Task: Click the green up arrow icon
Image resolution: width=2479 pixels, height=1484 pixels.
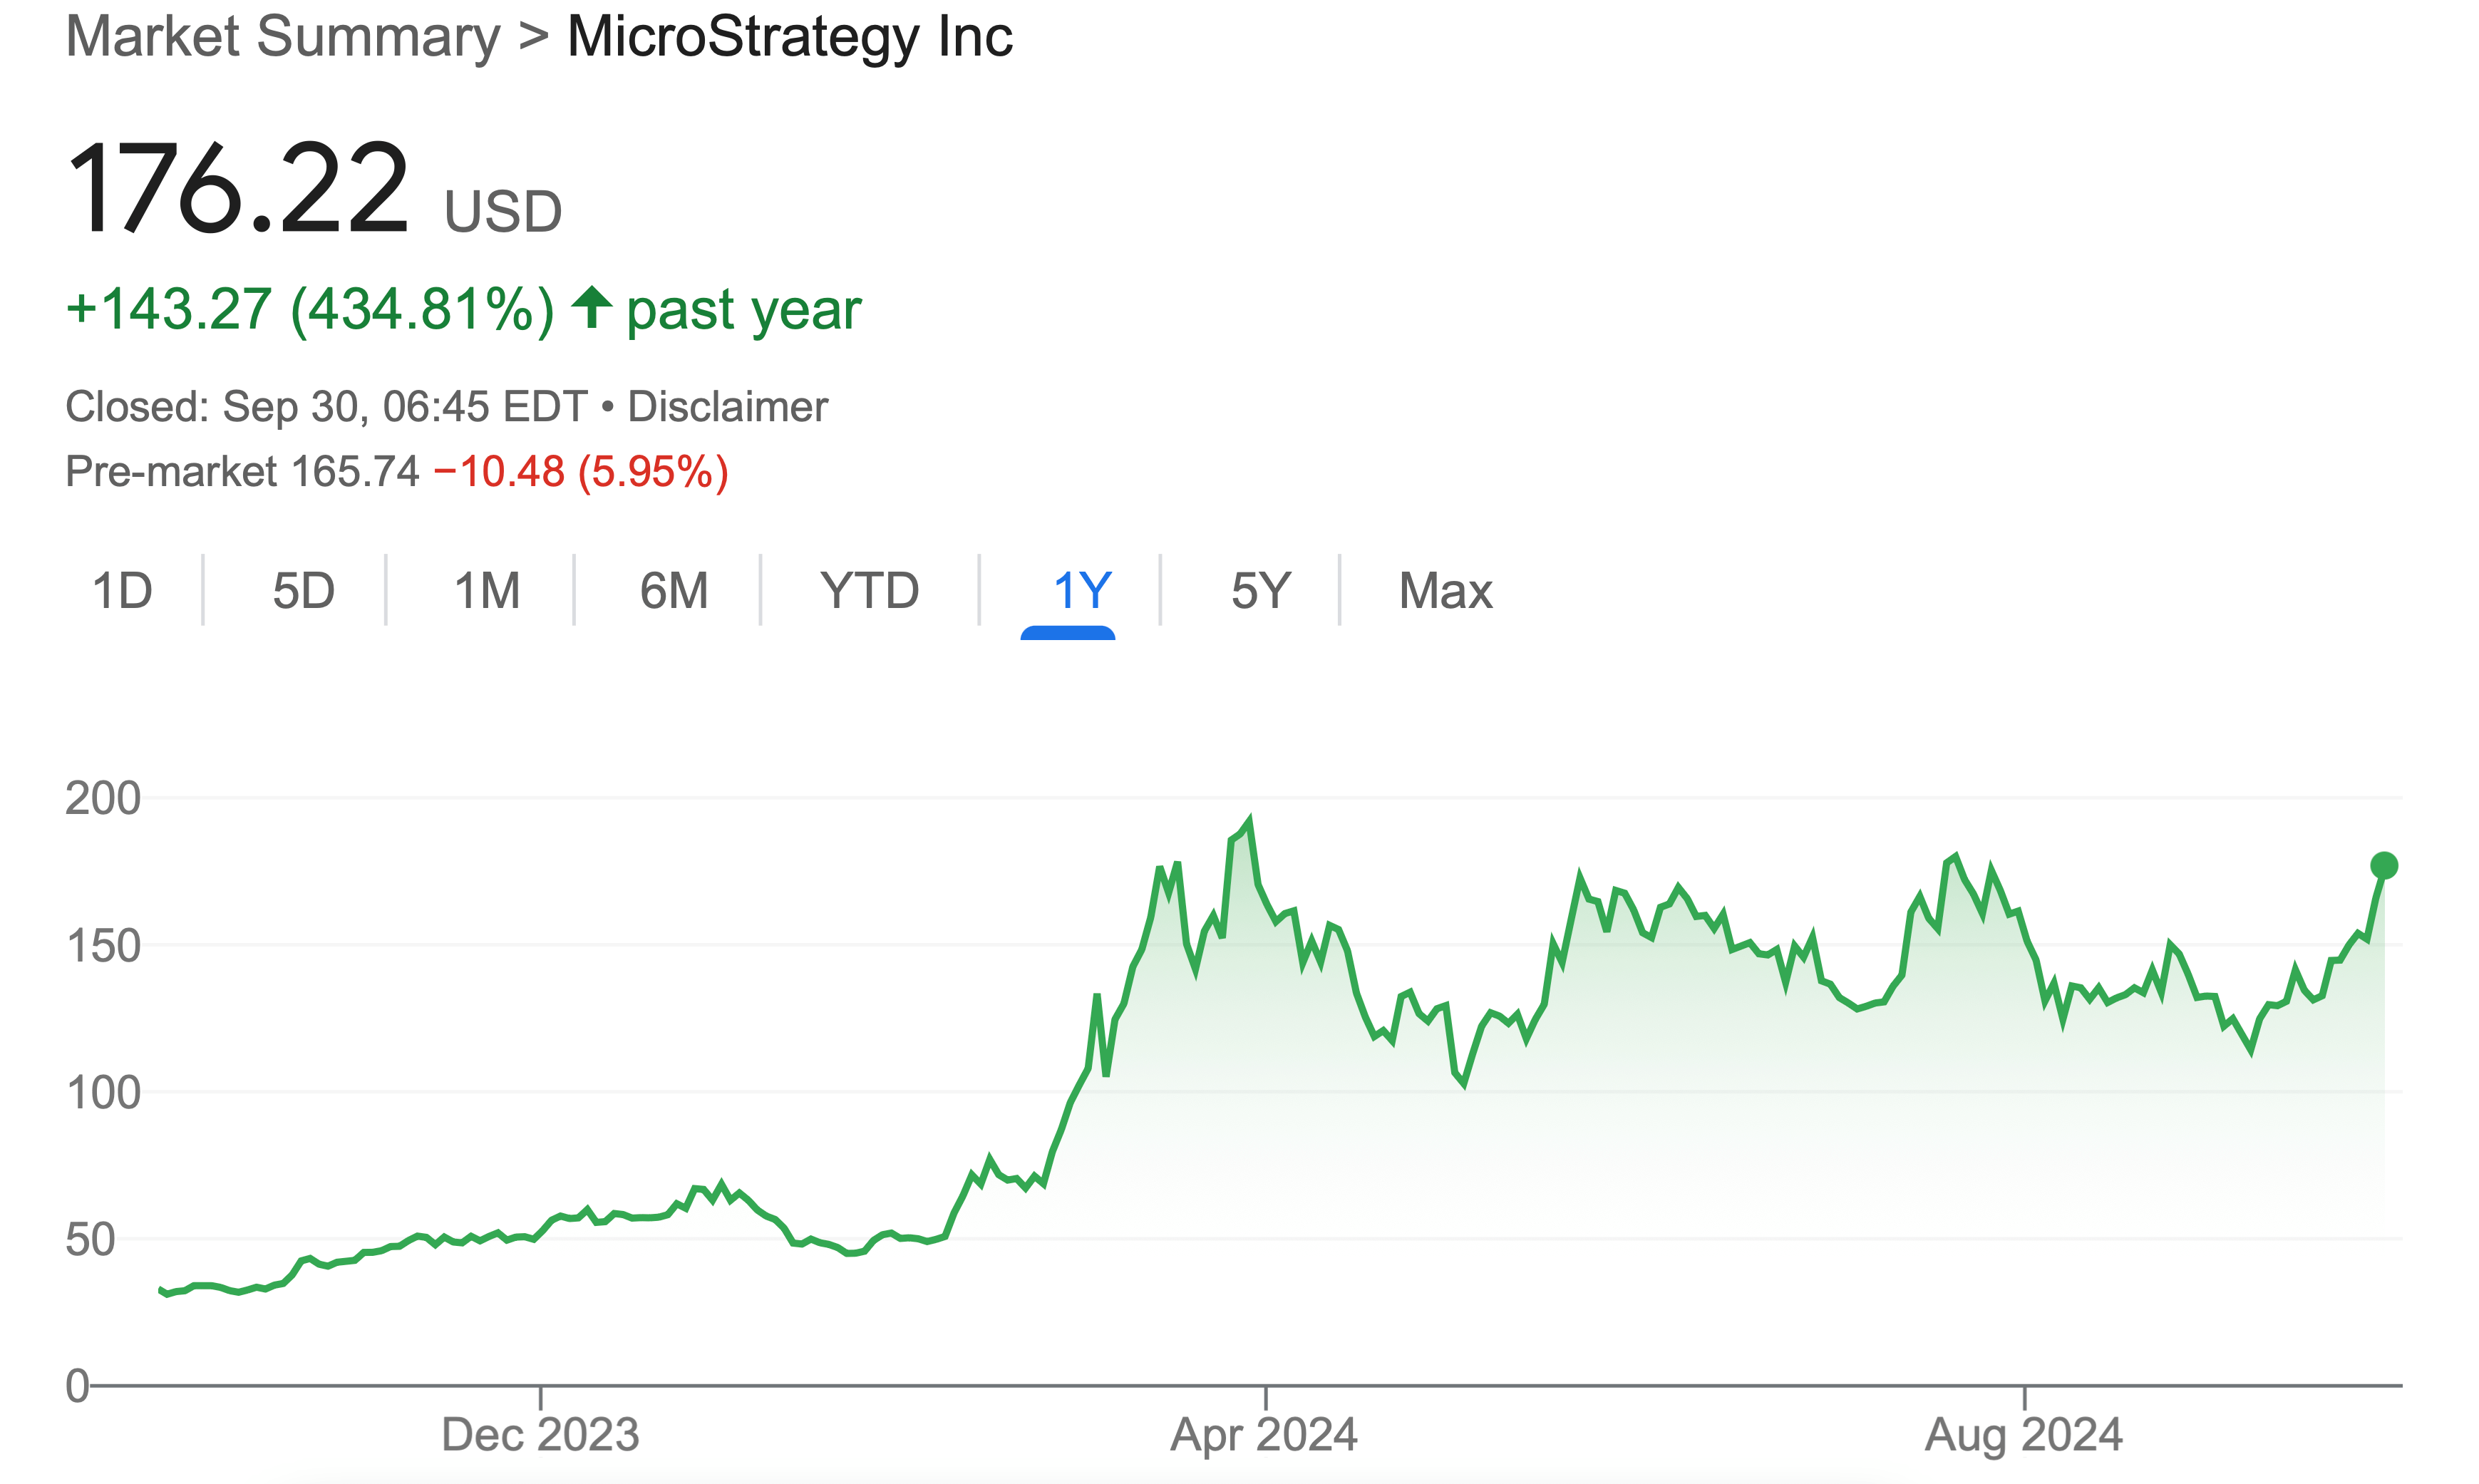Action: point(592,306)
